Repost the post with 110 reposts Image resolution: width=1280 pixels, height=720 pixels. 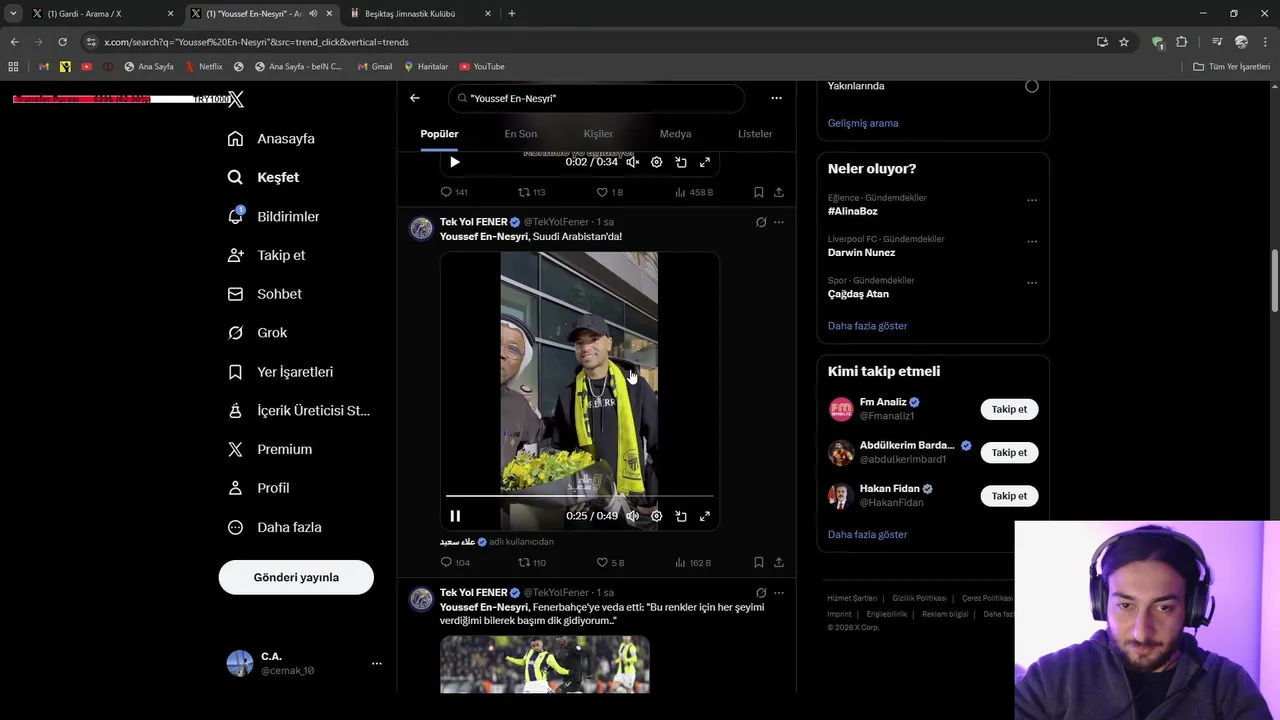(532, 563)
